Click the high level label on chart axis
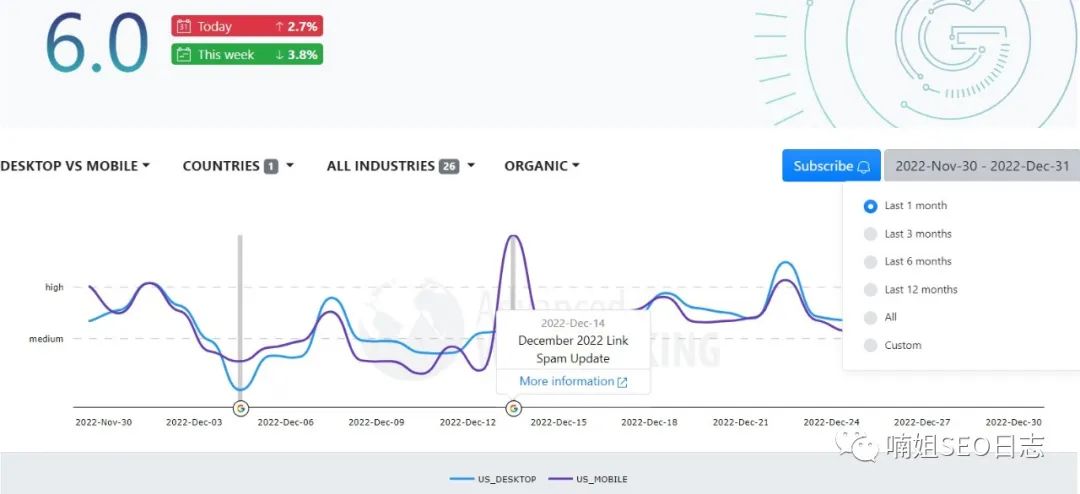 pyautogui.click(x=54, y=287)
